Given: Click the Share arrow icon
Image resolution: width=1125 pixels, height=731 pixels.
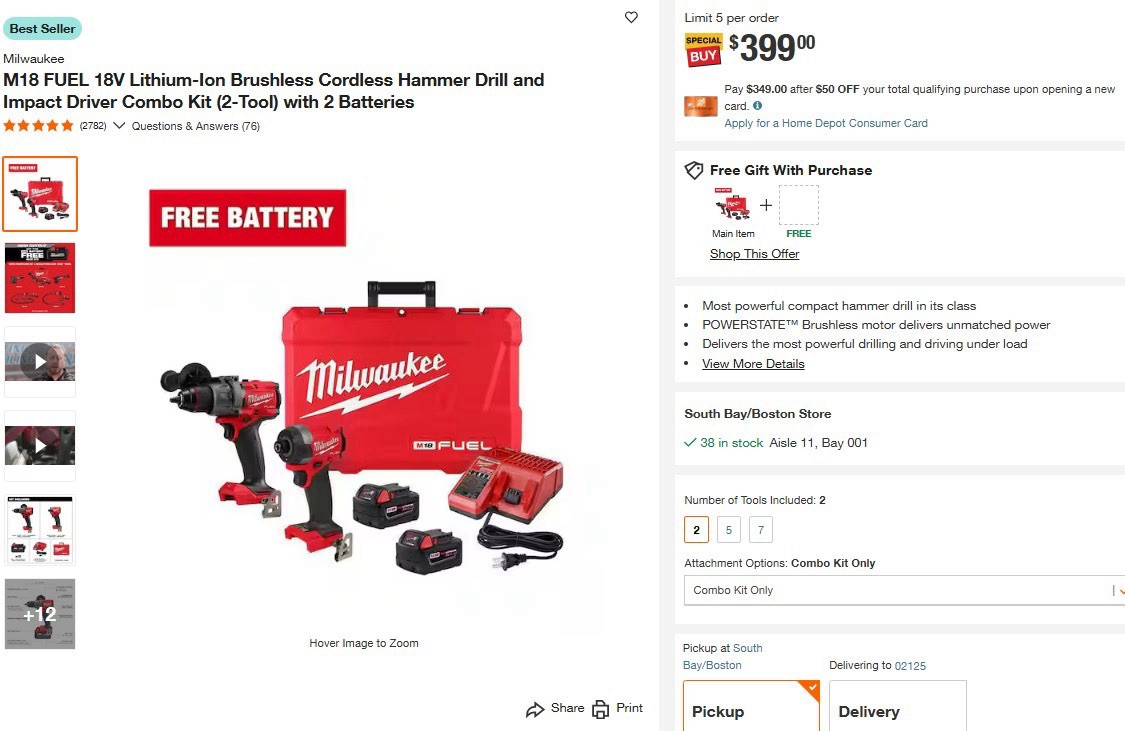Looking at the screenshot, I should (535, 709).
